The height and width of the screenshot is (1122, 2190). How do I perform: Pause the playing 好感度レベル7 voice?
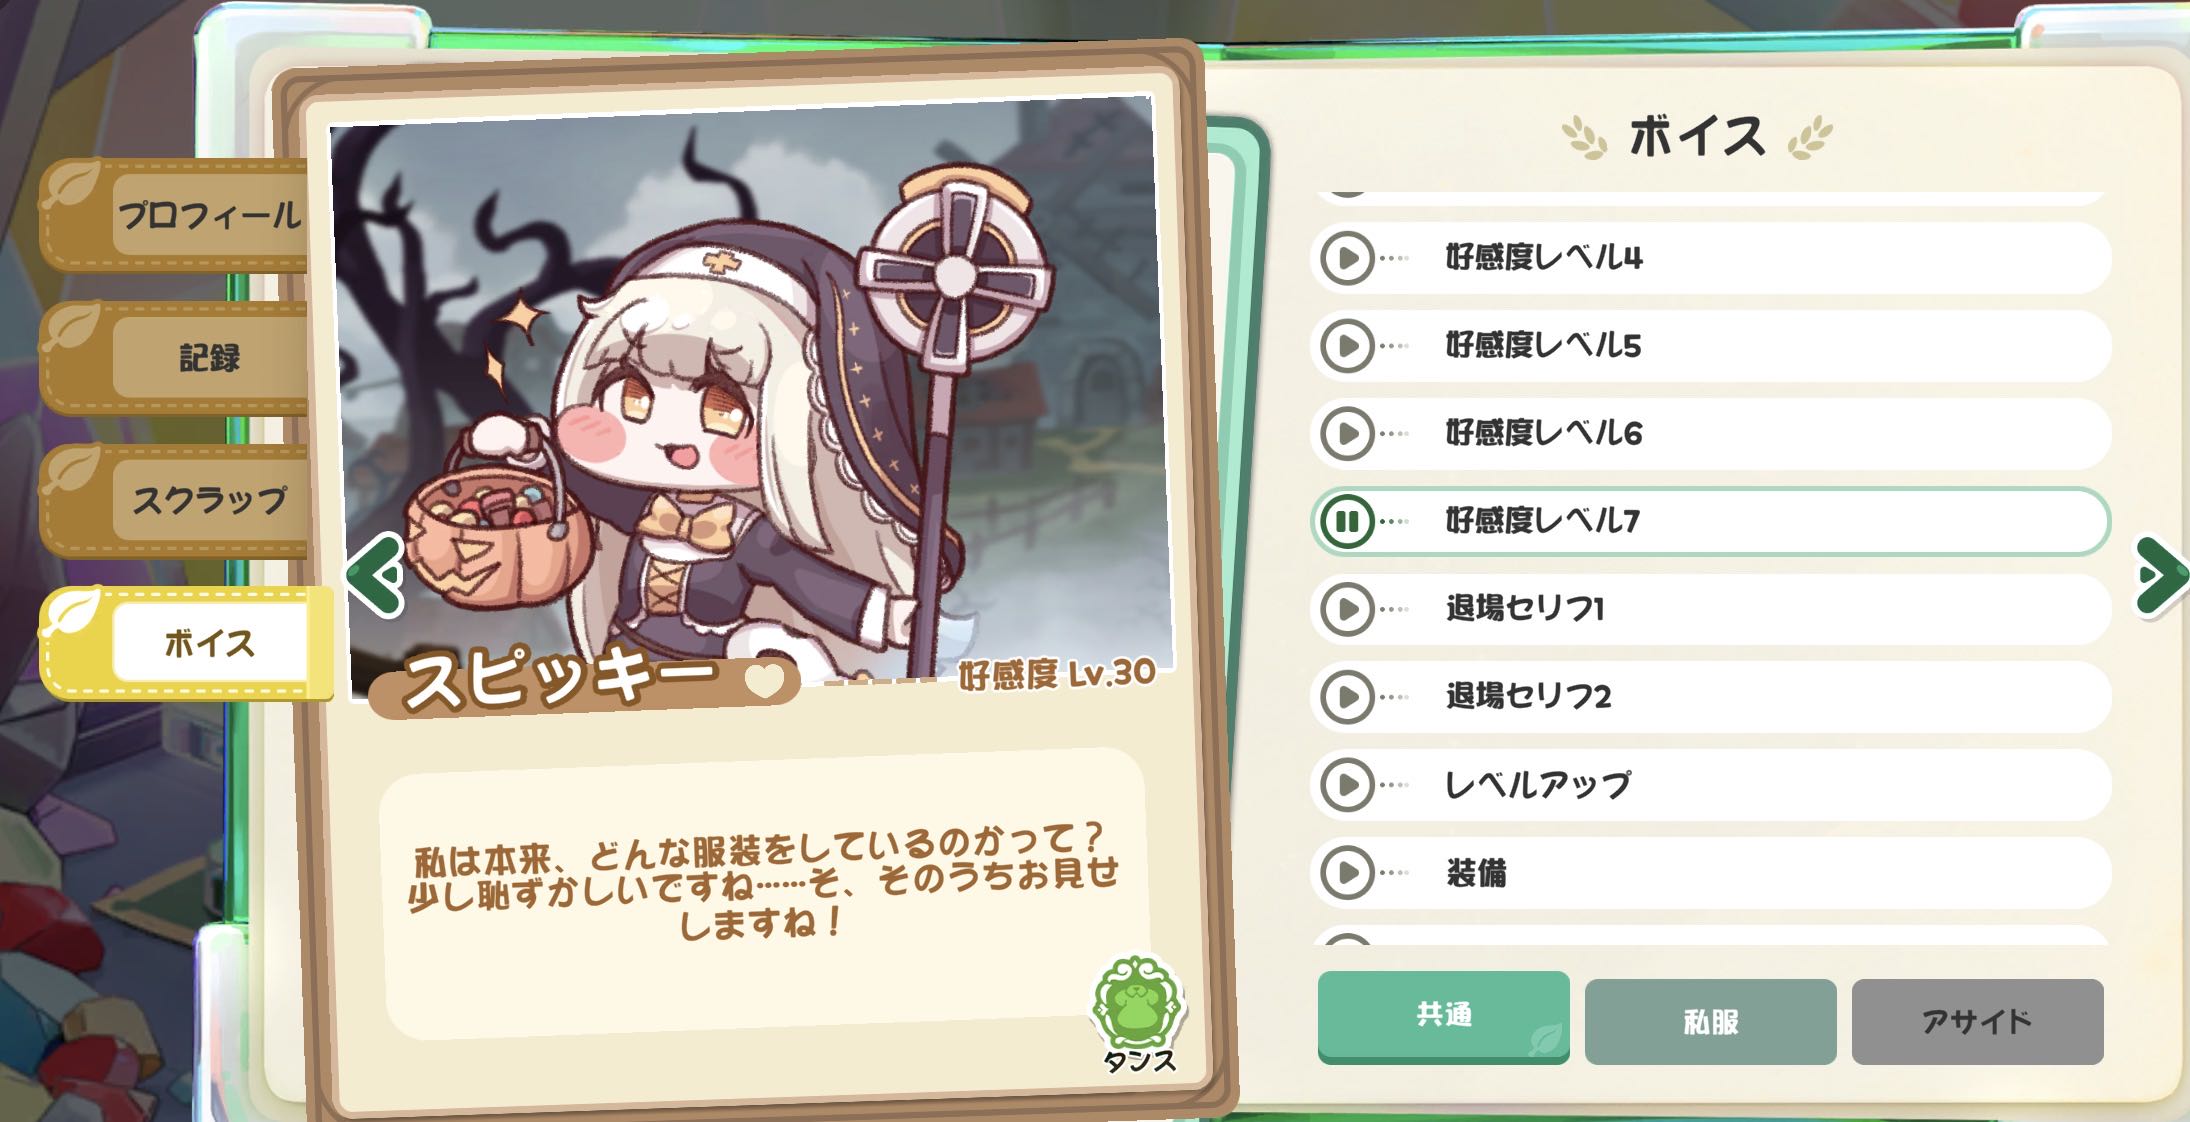pos(1347,521)
